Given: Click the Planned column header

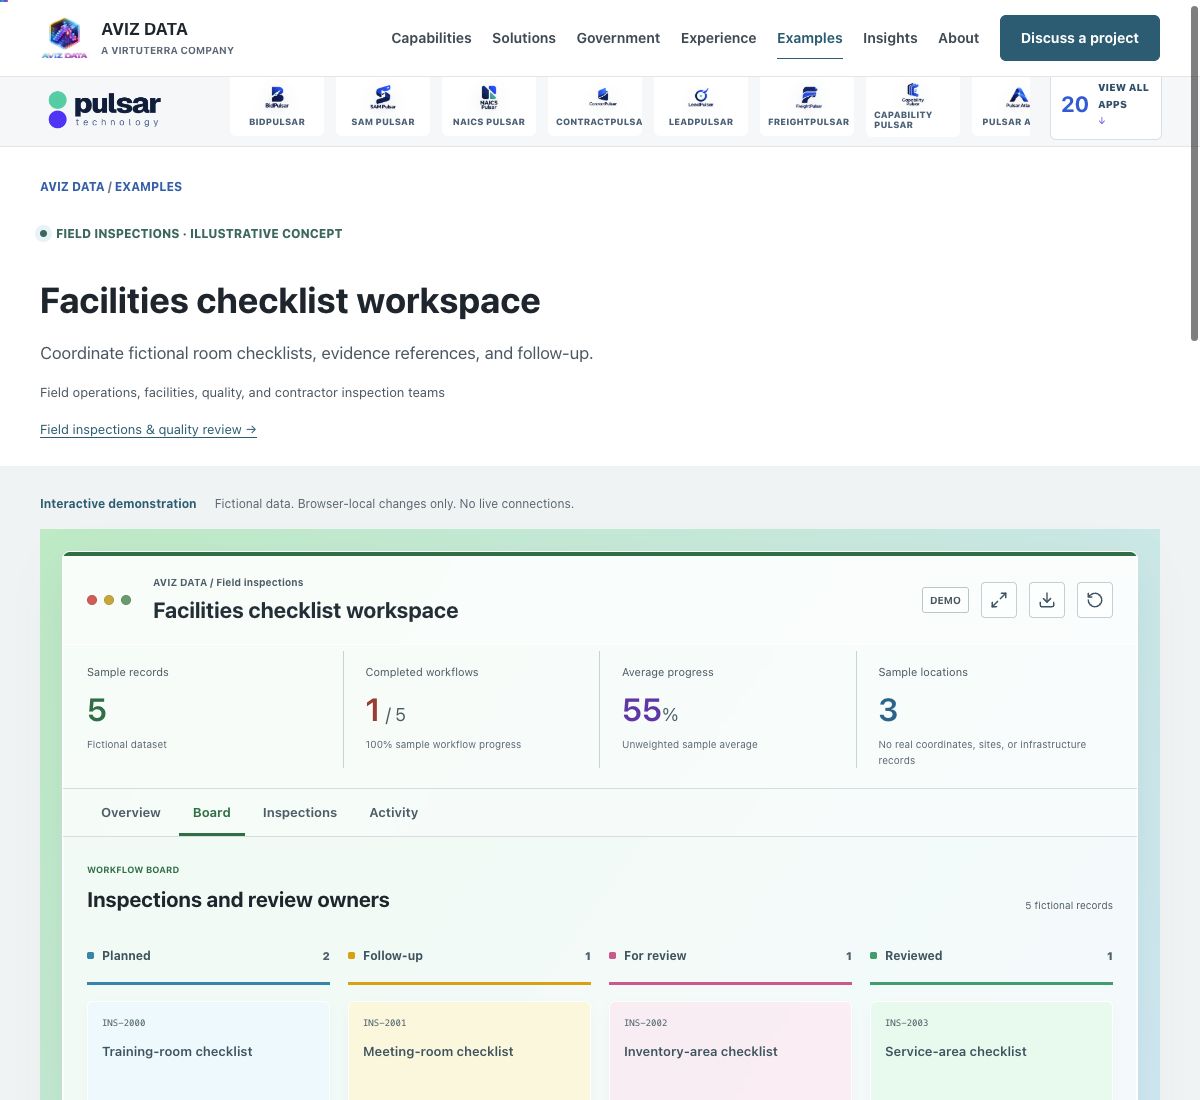Looking at the screenshot, I should coord(208,956).
